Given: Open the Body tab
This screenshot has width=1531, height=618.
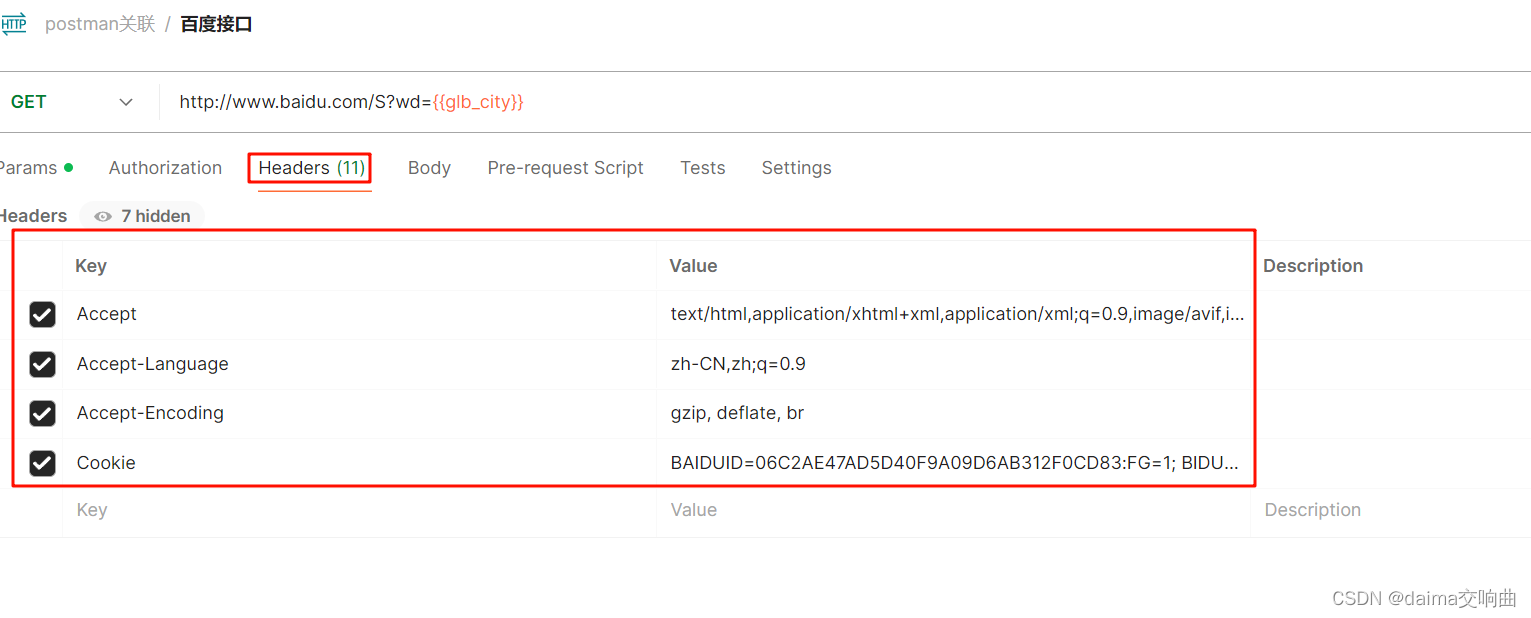Looking at the screenshot, I should [429, 167].
